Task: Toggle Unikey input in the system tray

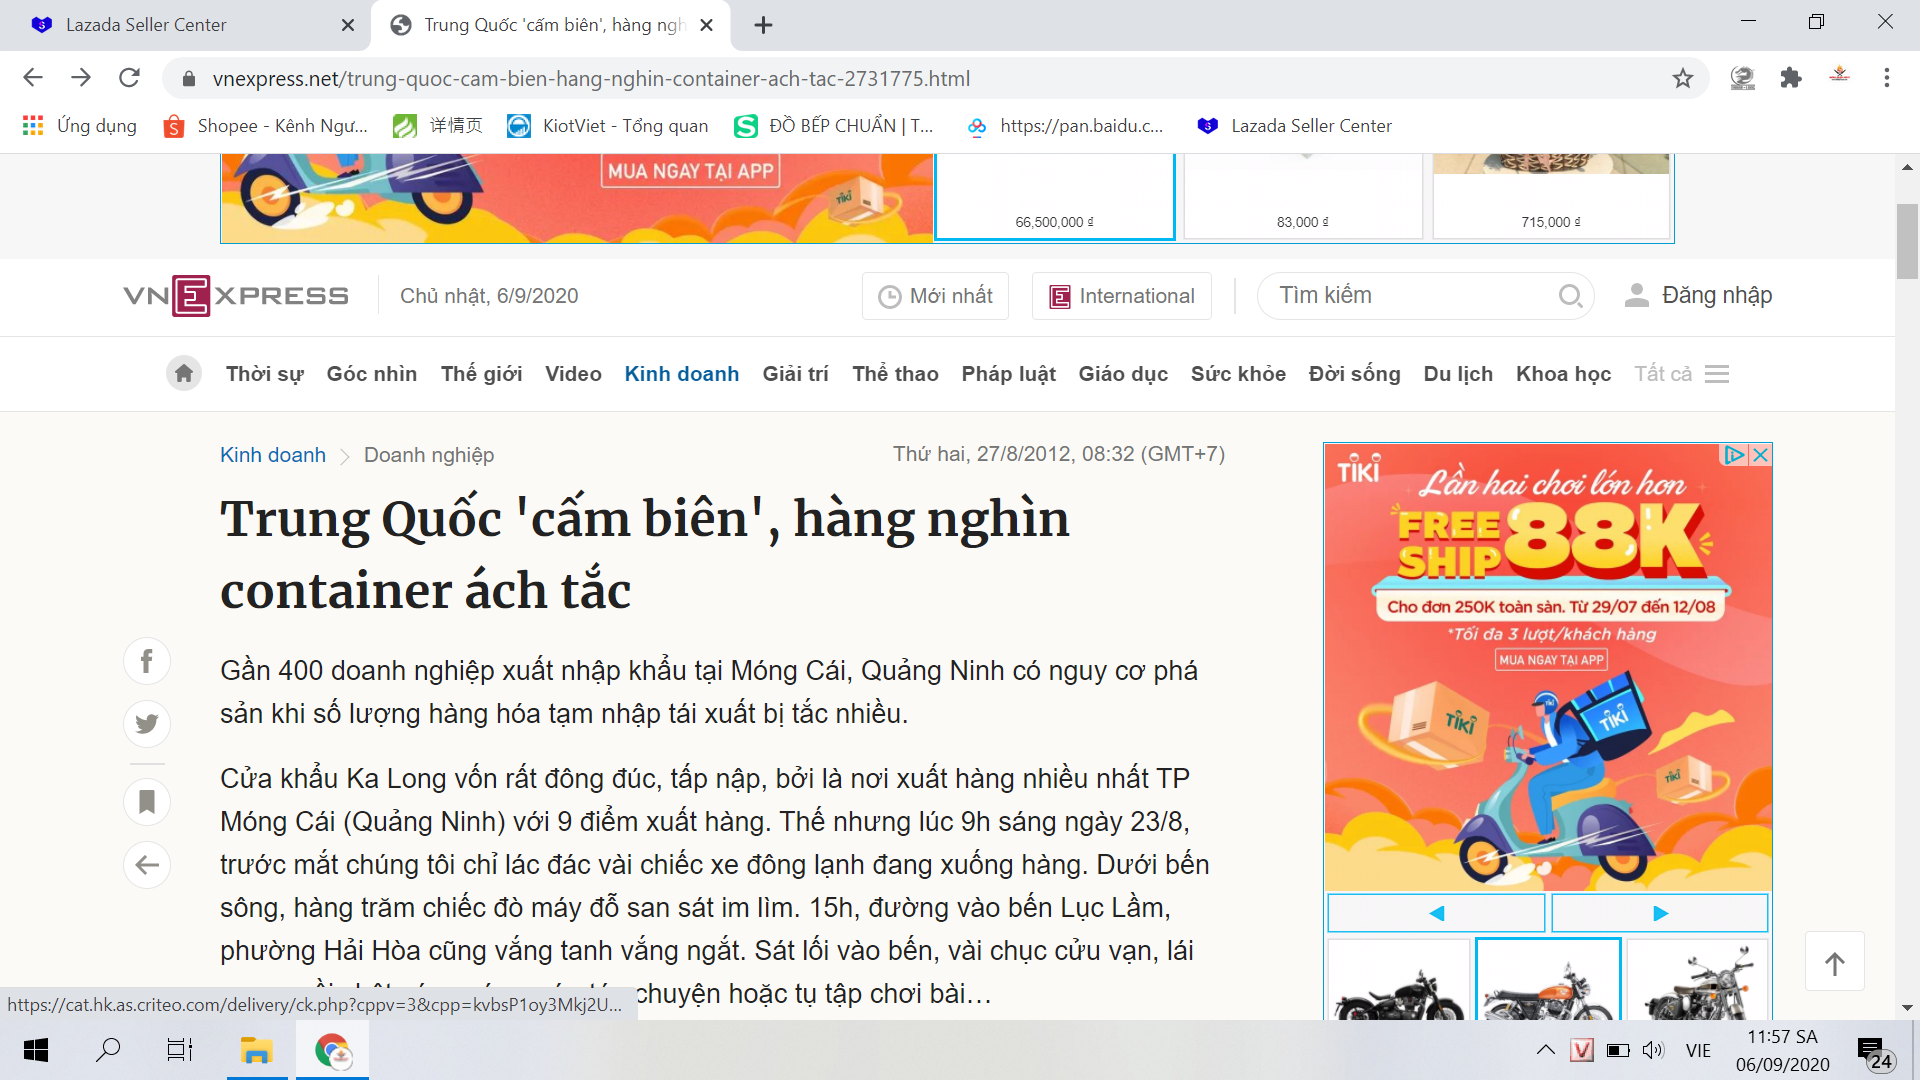Action: [x=1582, y=1050]
